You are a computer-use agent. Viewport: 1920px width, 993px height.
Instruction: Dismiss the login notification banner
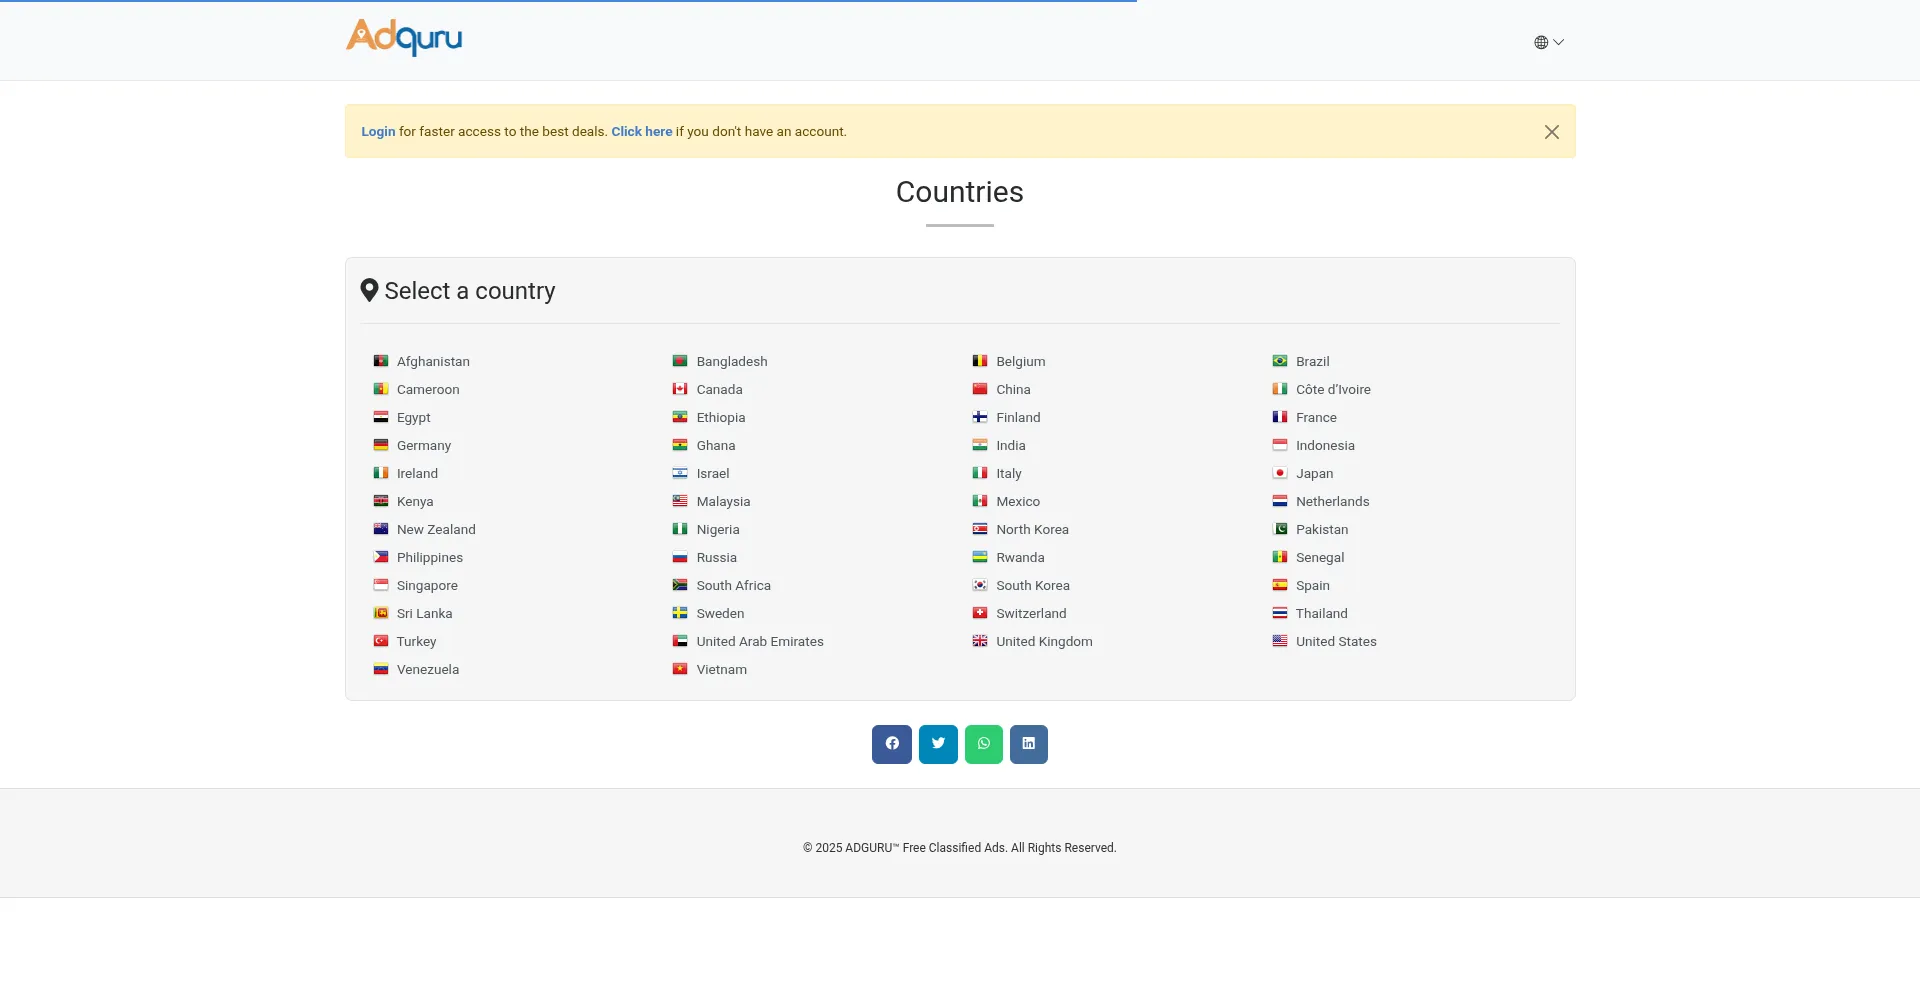[1551, 132]
